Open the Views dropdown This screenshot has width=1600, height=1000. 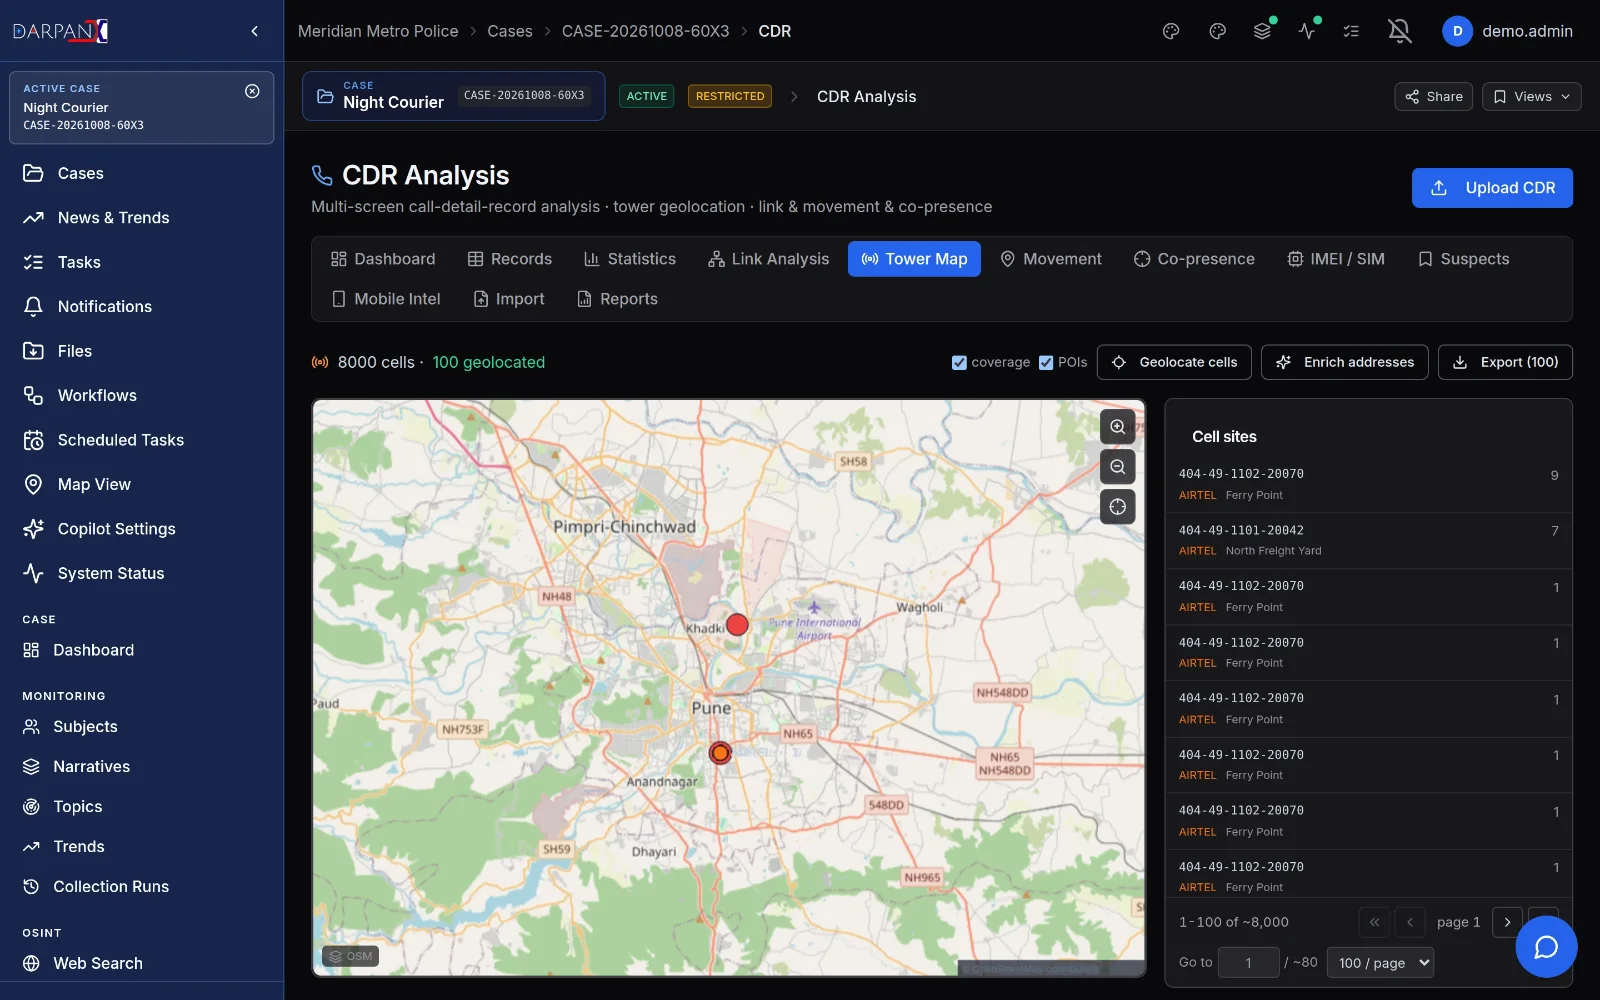coord(1531,97)
